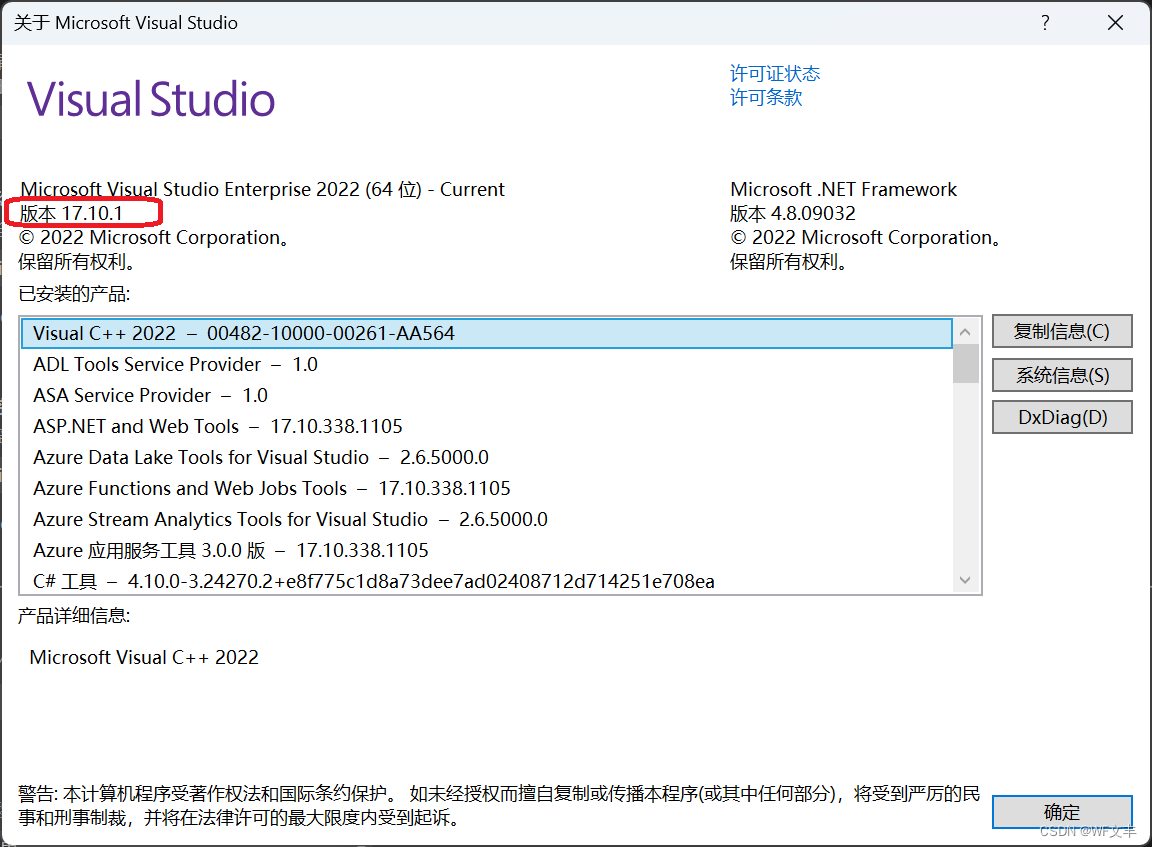Close the About Visual Studio dialog
The image size is (1152, 847).
1115,23
